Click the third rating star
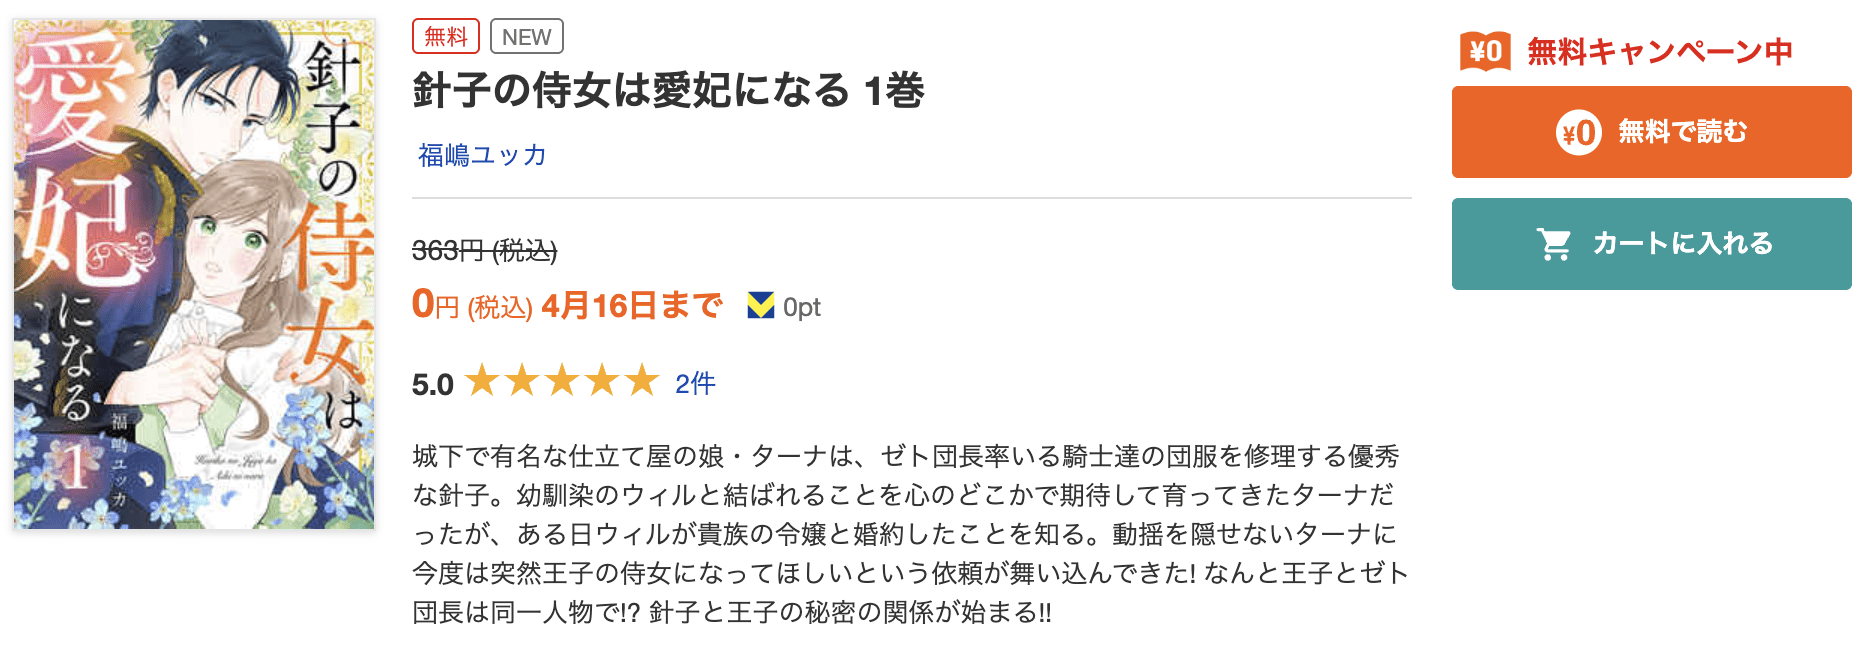The image size is (1876, 646). pos(562,381)
